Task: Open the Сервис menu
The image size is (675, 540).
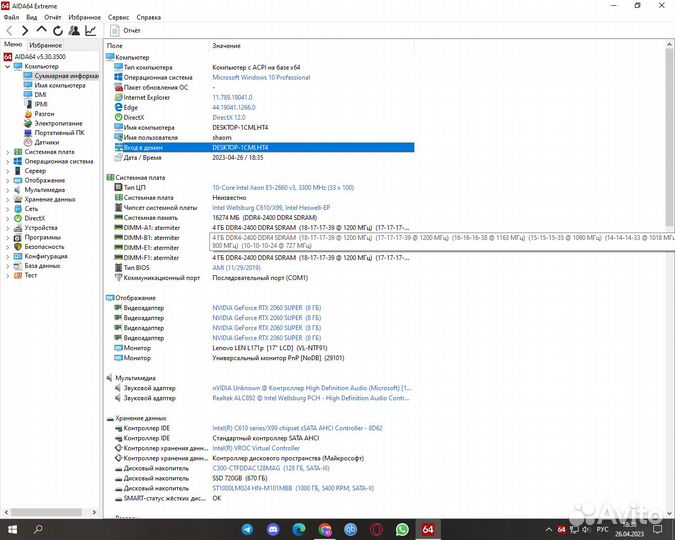Action: pyautogui.click(x=119, y=17)
